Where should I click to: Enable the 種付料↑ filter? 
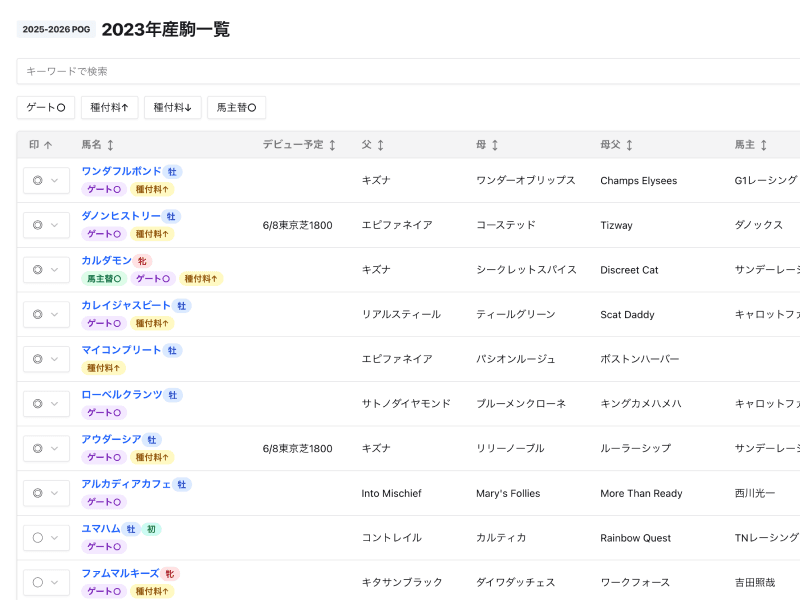109,107
